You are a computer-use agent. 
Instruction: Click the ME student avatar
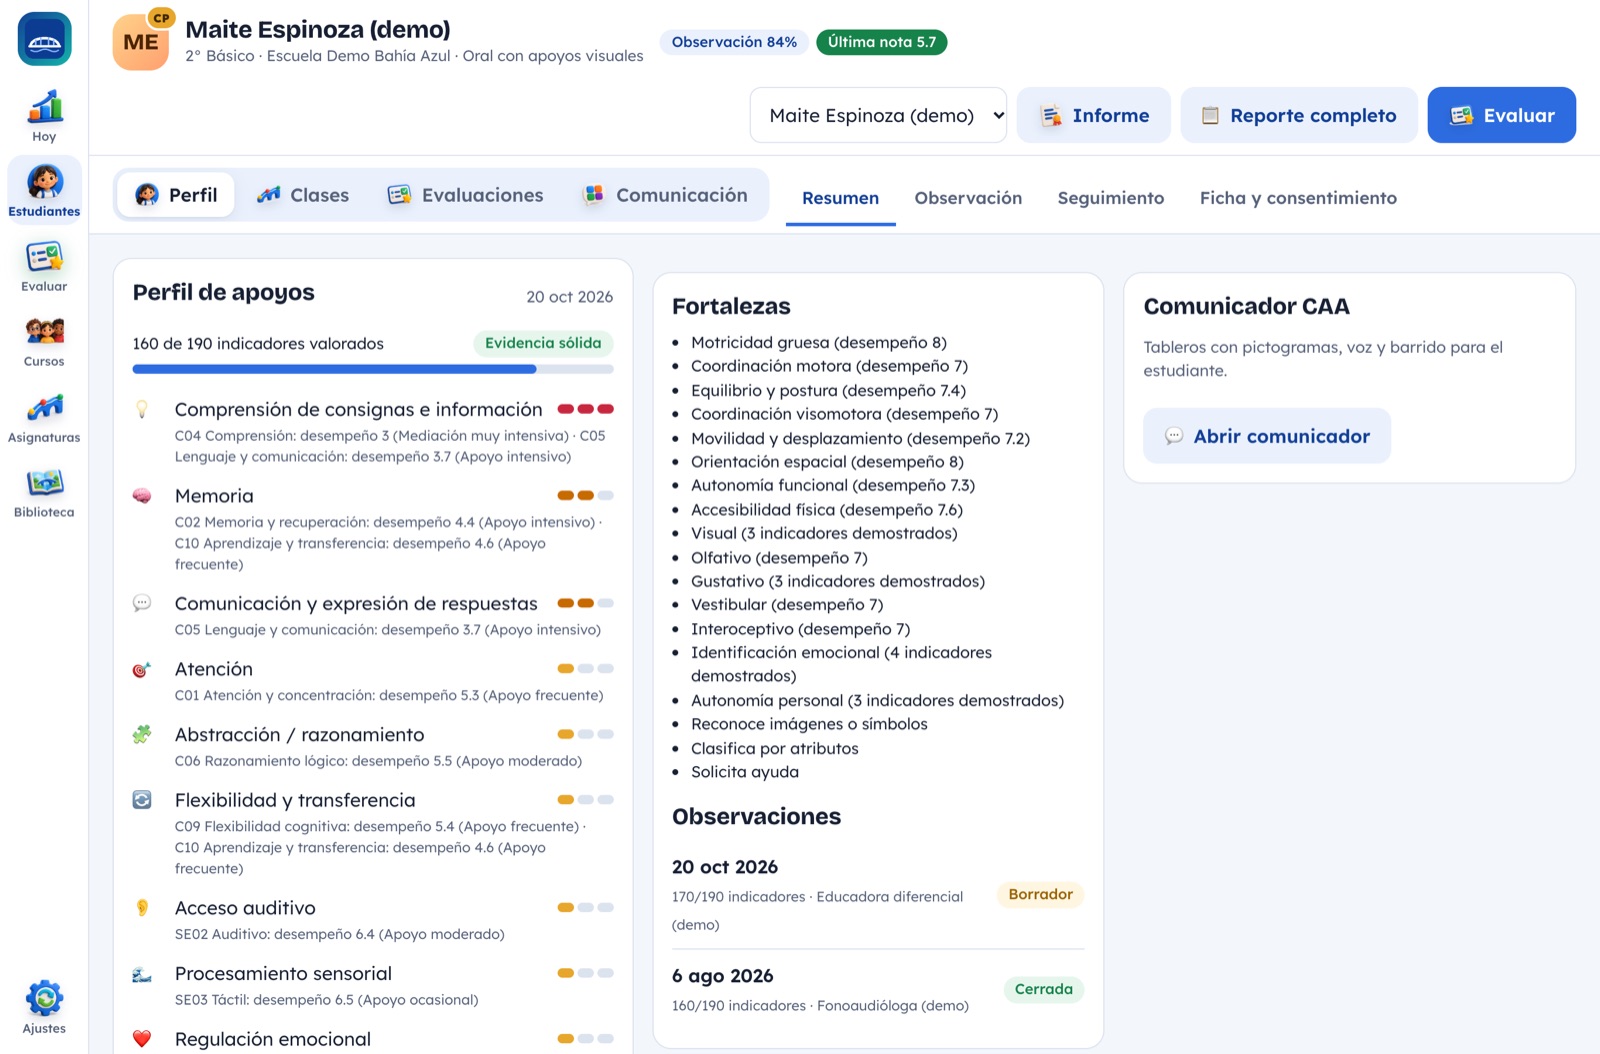click(141, 42)
